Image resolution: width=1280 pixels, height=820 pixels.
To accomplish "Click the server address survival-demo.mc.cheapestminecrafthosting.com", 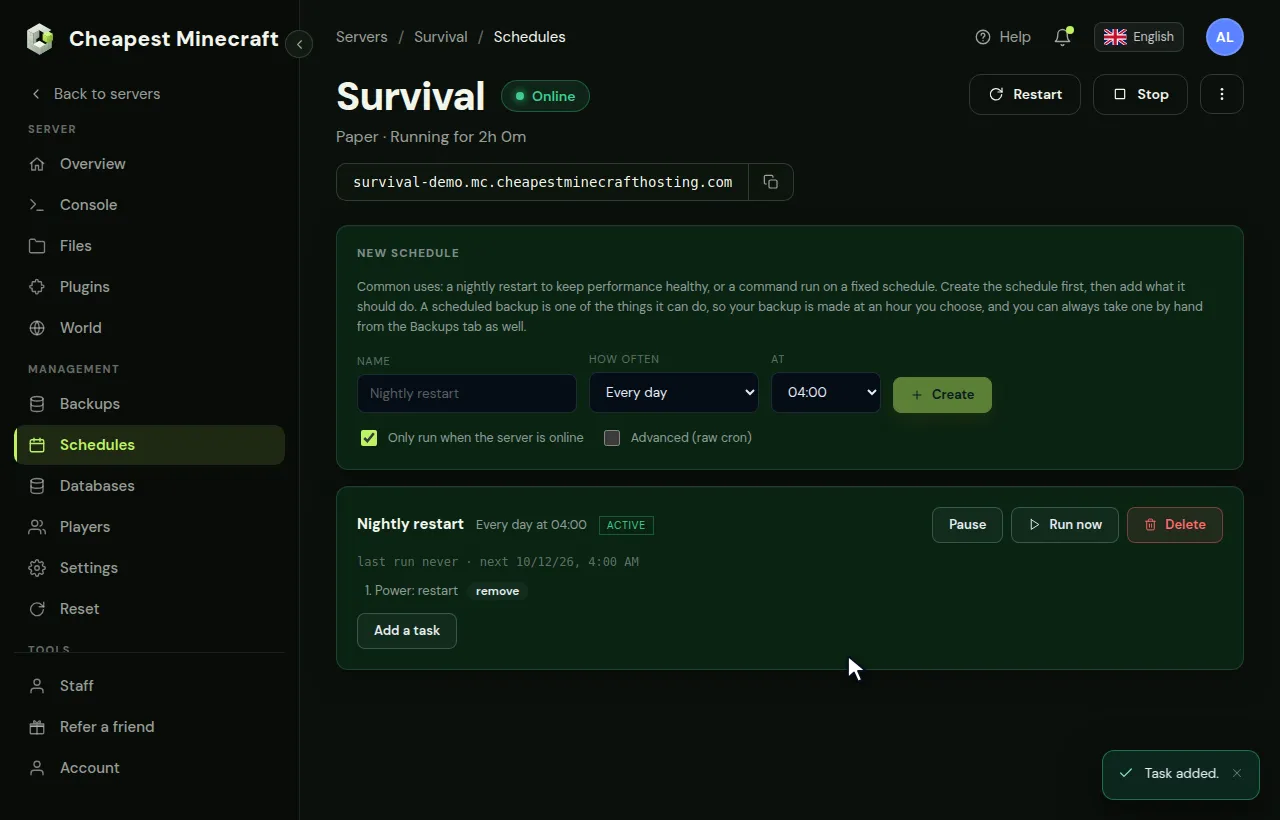I will point(542,182).
